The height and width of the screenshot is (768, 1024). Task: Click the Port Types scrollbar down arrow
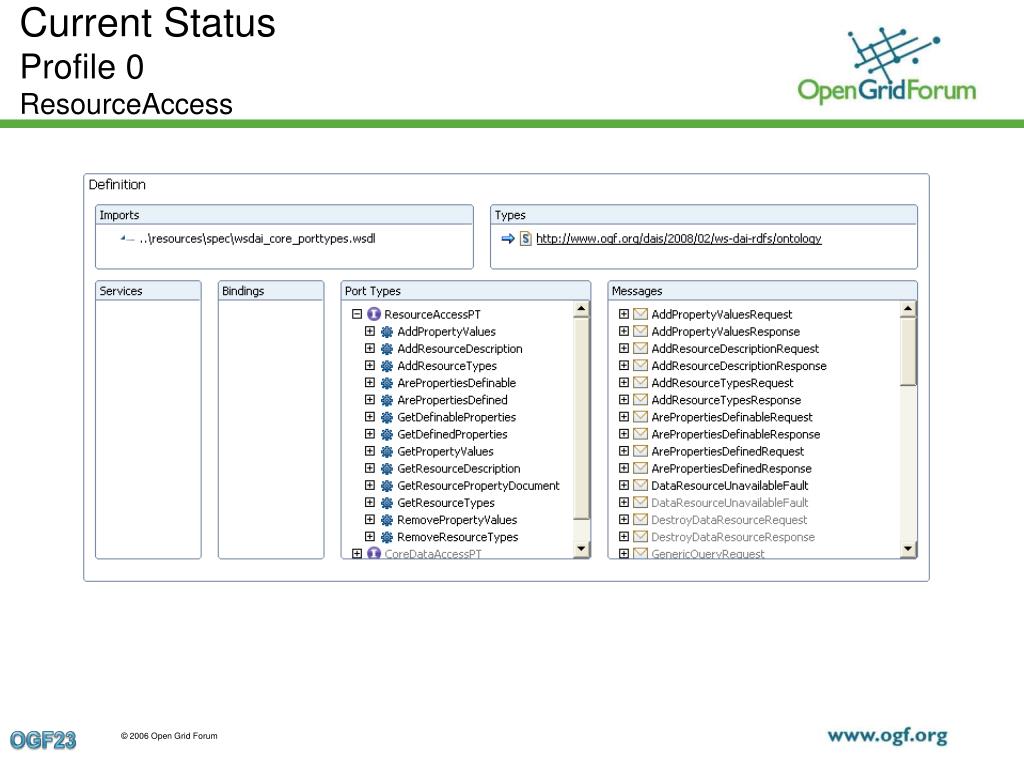[x=581, y=549]
